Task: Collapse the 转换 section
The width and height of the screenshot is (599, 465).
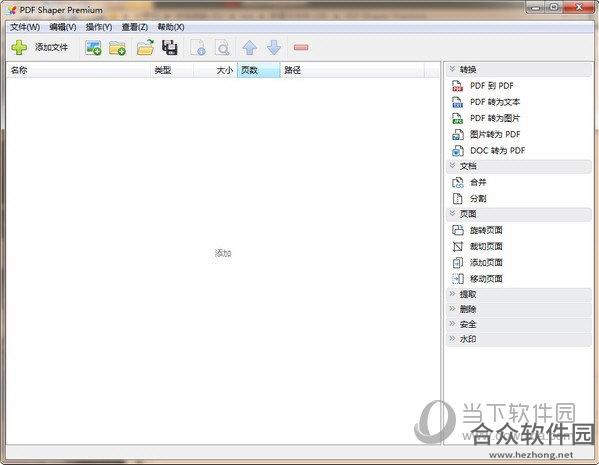Action: (519, 70)
